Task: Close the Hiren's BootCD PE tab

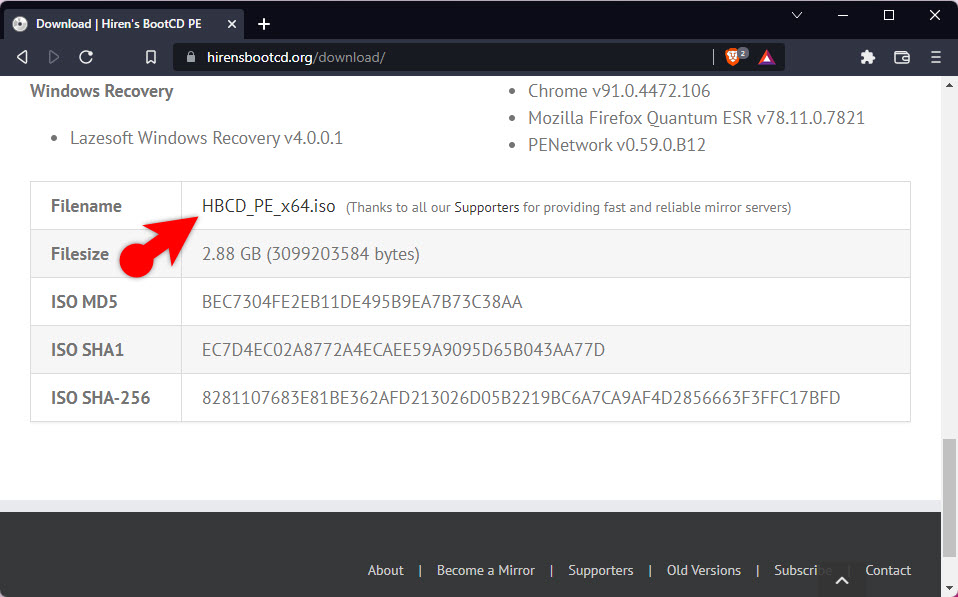Action: (232, 24)
